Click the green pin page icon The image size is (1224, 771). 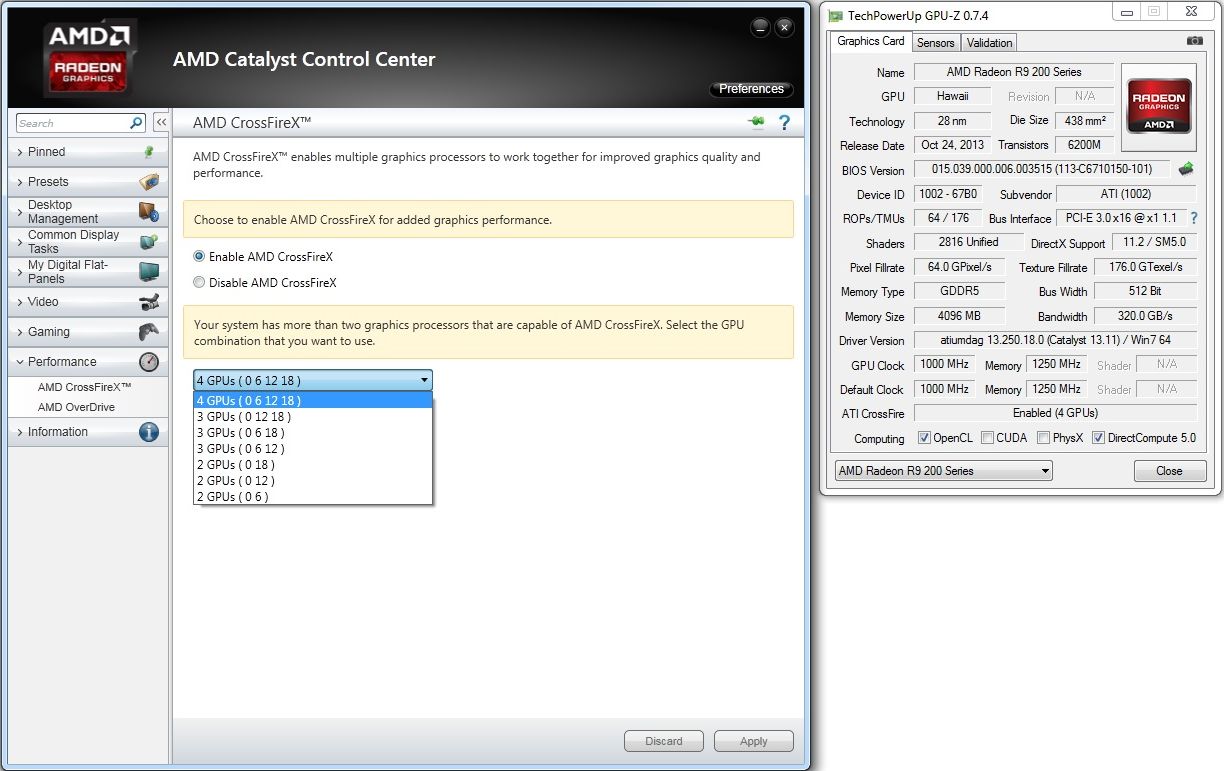tap(756, 122)
